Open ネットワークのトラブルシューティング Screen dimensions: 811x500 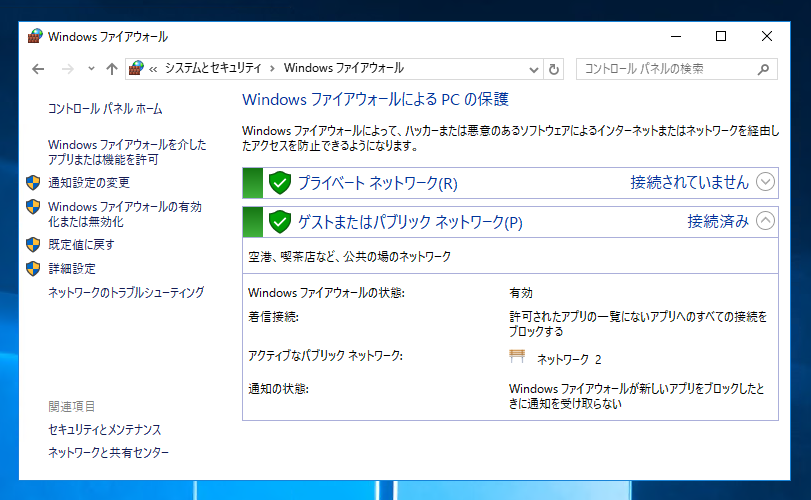[126, 293]
